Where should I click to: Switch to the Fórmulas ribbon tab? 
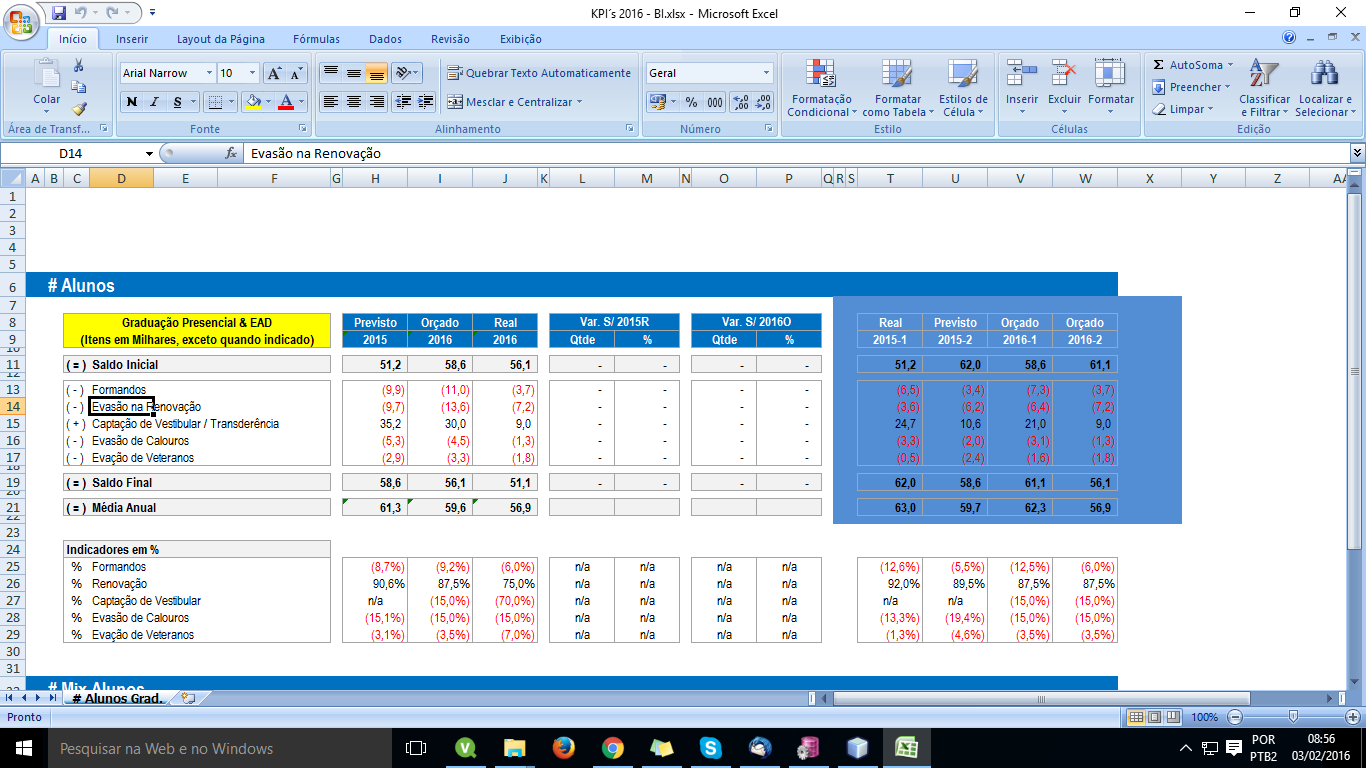pos(316,39)
